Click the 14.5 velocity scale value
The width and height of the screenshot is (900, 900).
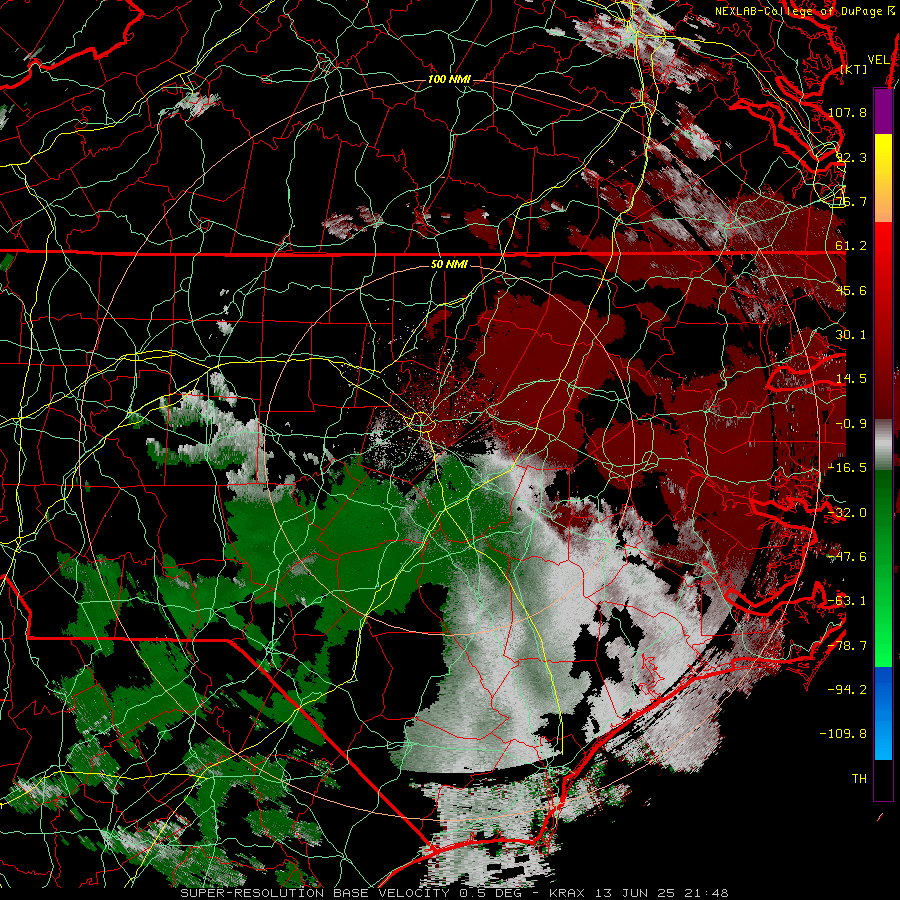851,379
